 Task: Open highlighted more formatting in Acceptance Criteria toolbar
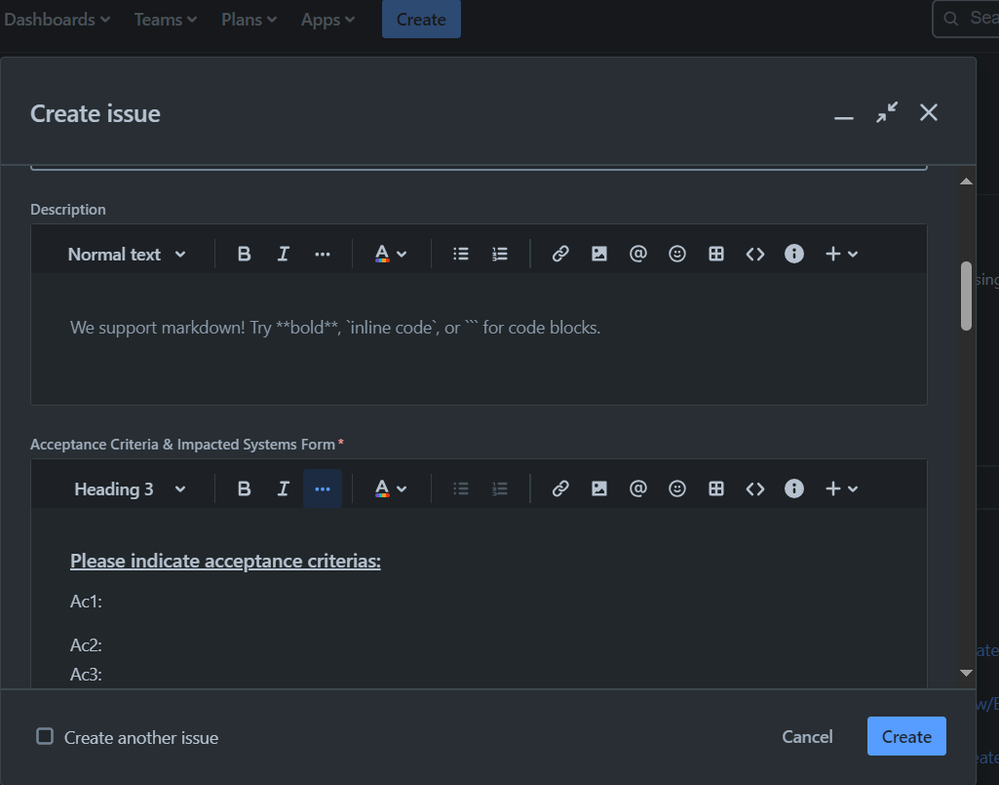pos(322,489)
